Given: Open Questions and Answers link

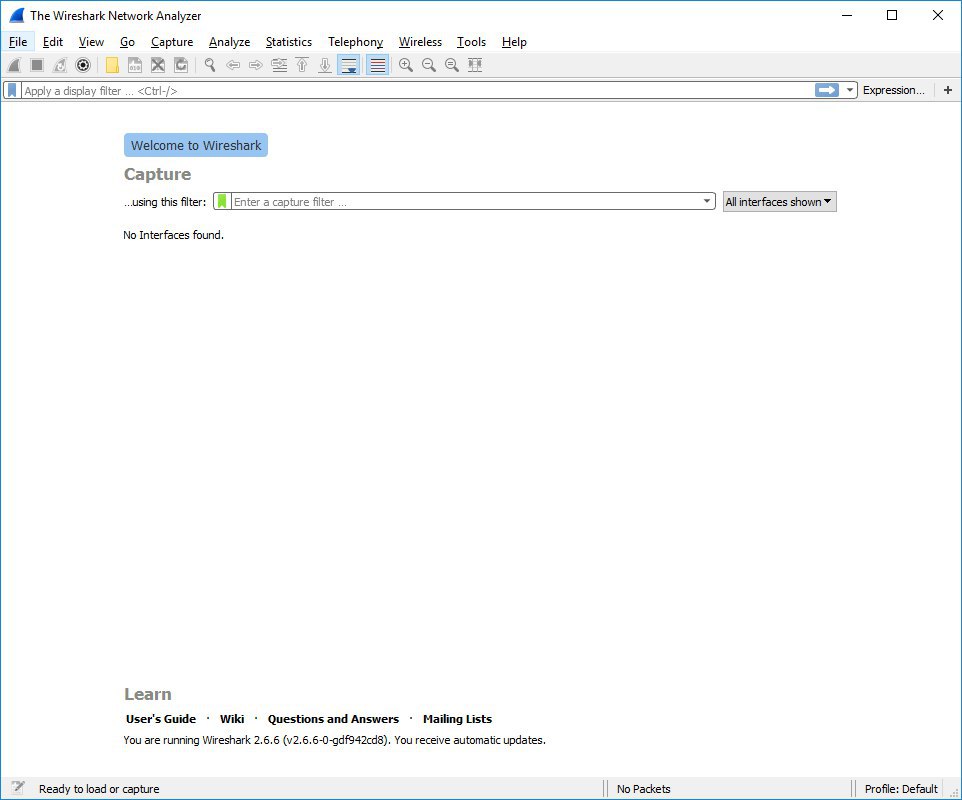Looking at the screenshot, I should click(x=333, y=719).
